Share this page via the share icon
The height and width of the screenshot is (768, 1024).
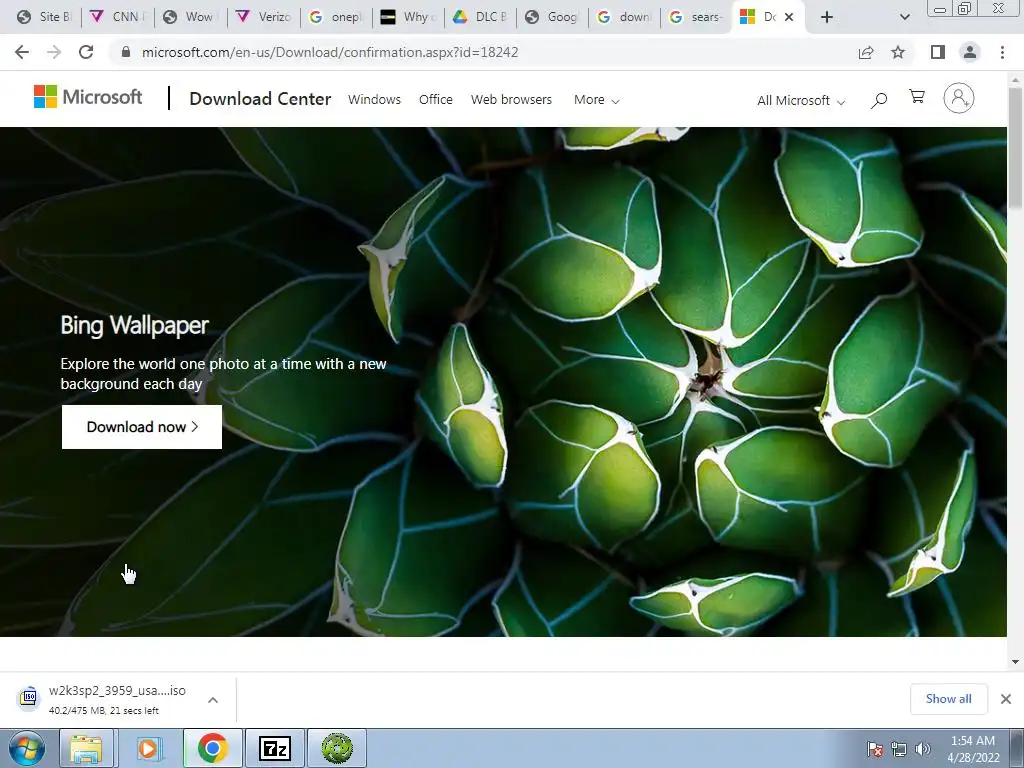pos(866,52)
